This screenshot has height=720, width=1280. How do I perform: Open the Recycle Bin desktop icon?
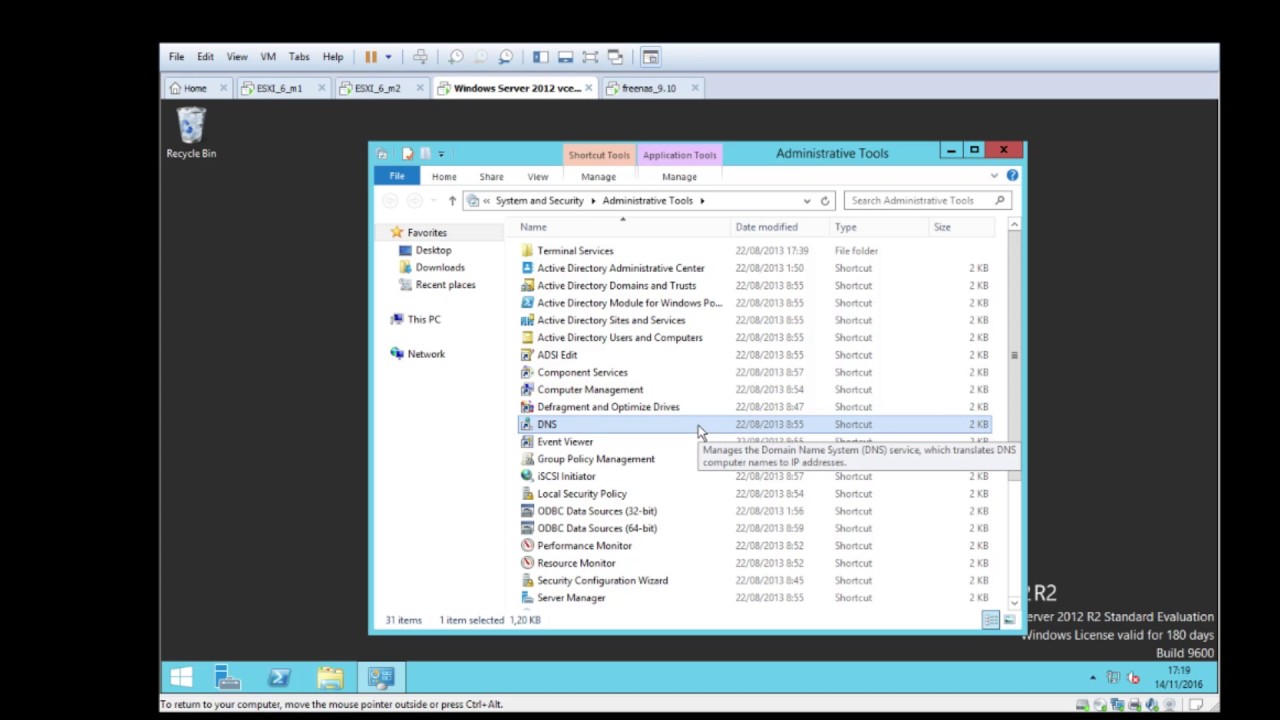click(x=191, y=134)
